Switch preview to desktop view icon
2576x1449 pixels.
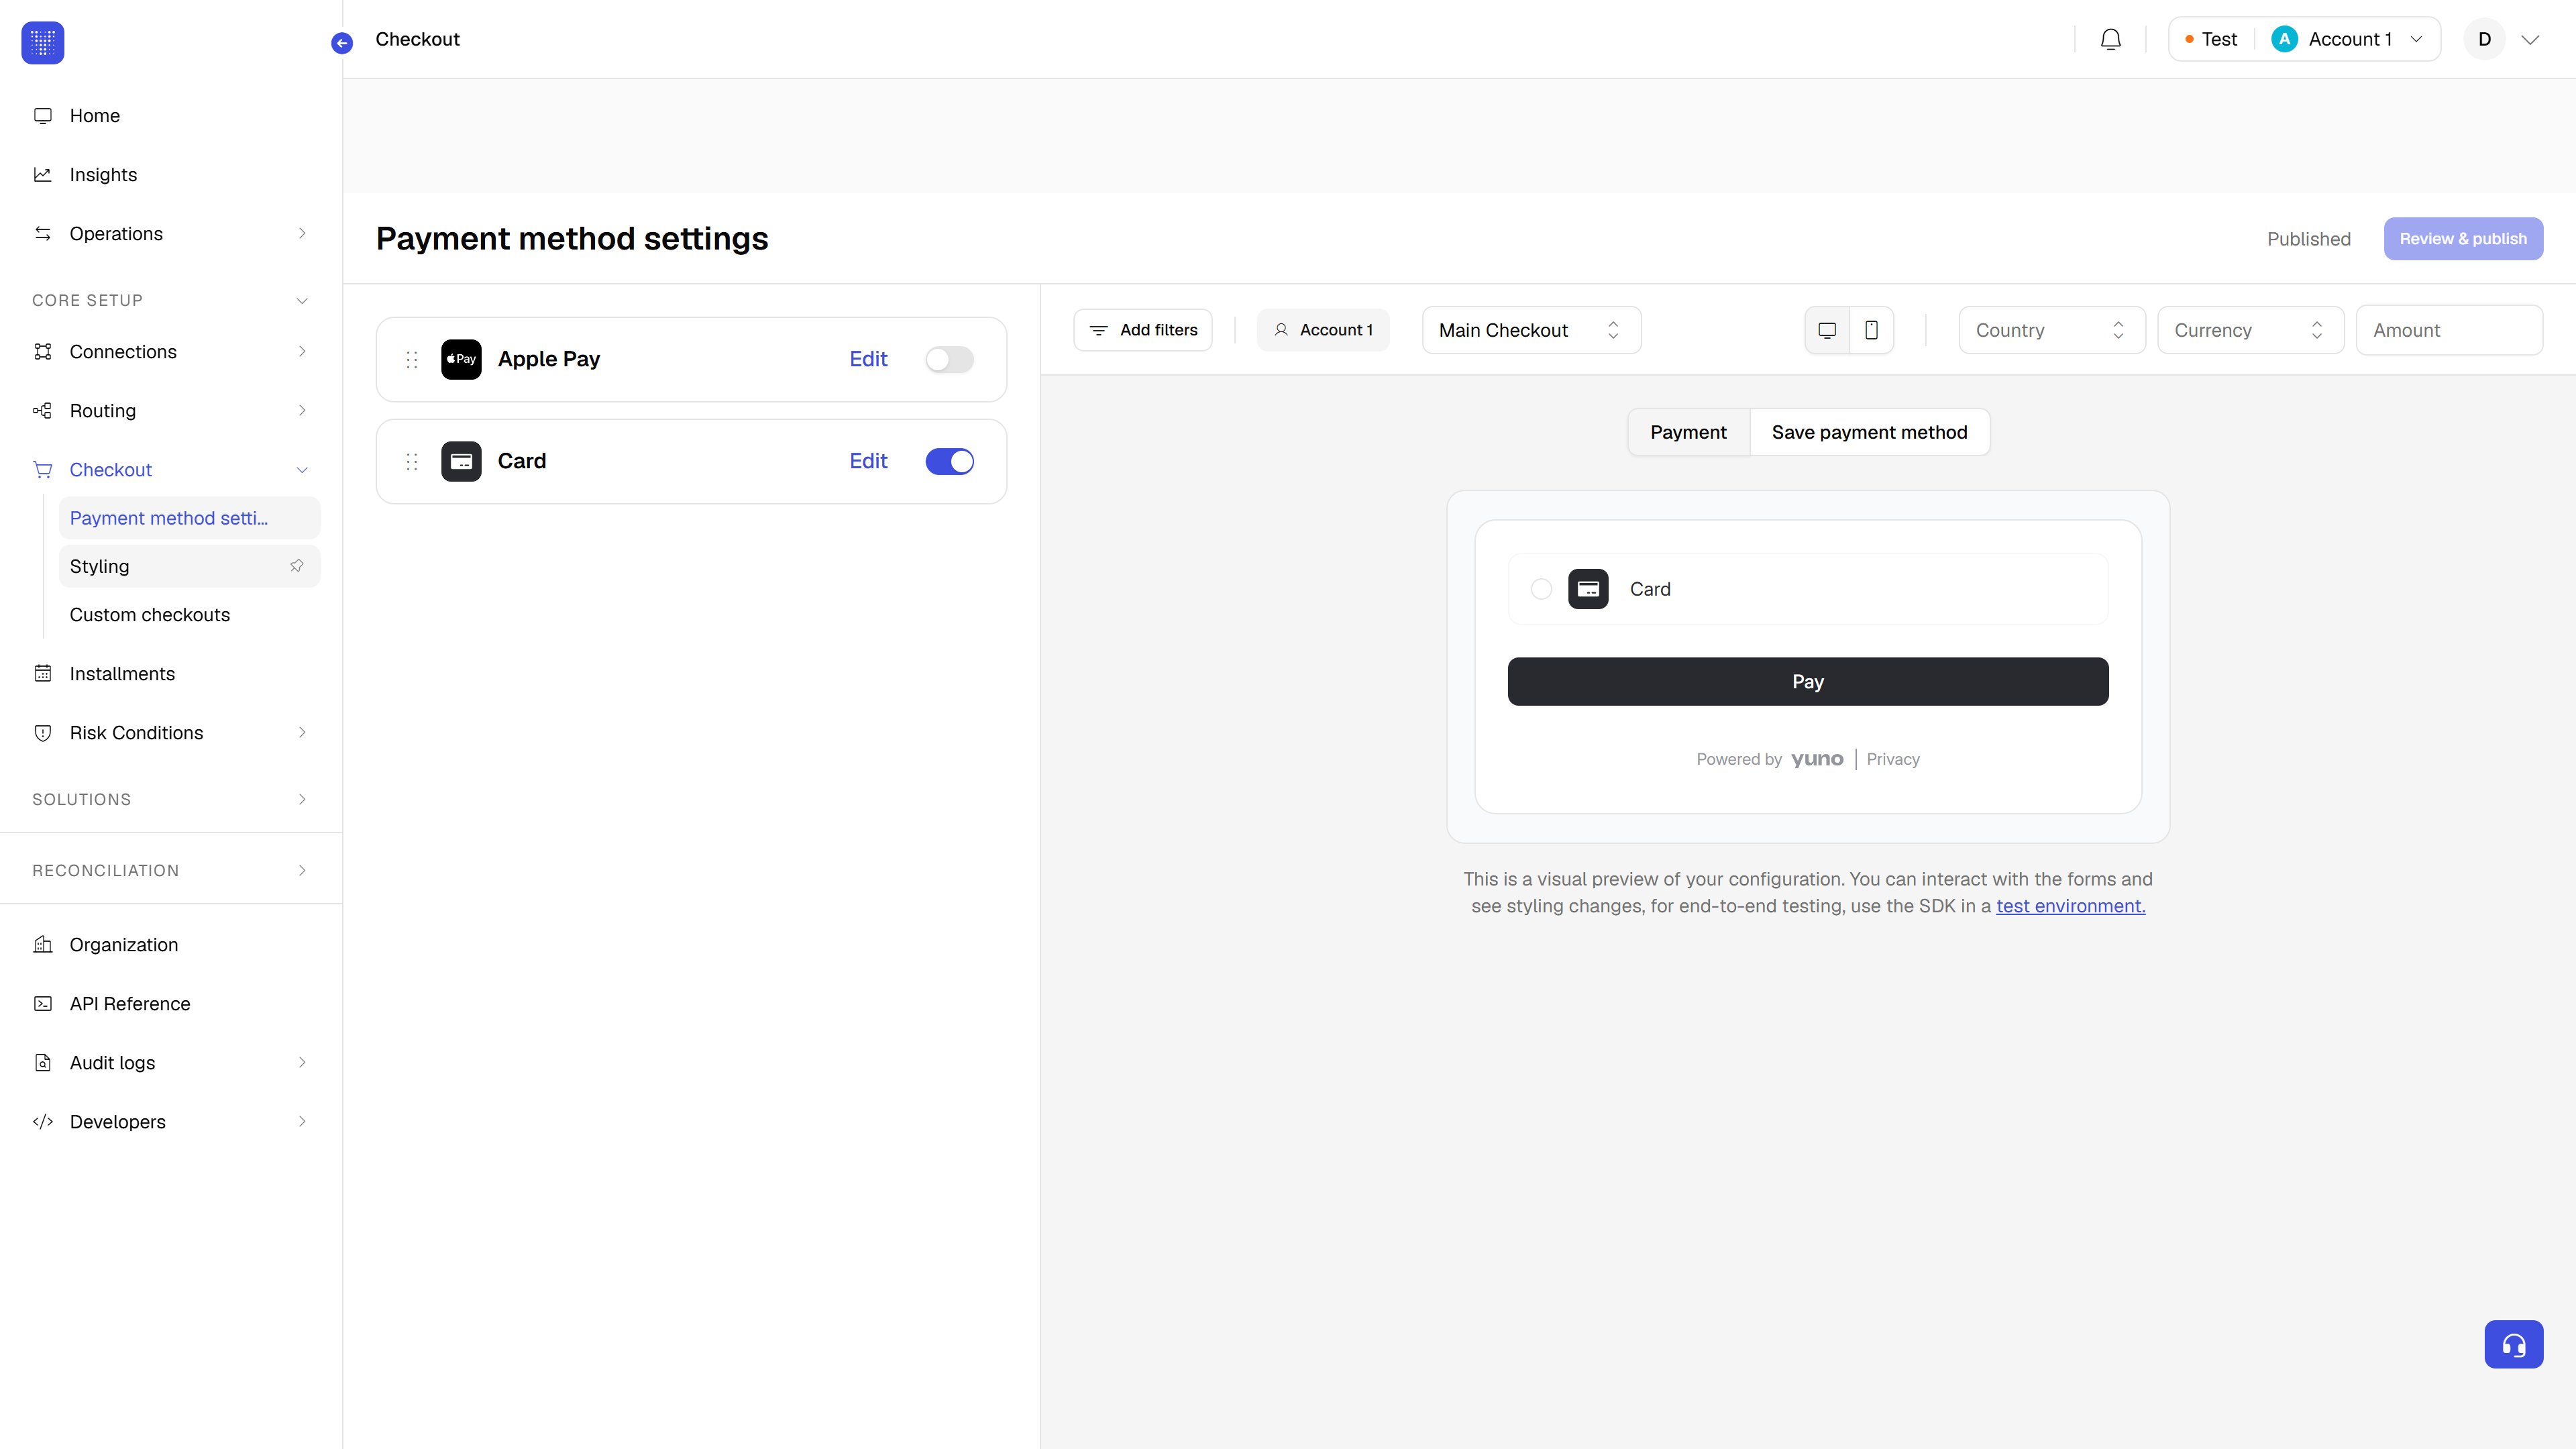[1827, 330]
